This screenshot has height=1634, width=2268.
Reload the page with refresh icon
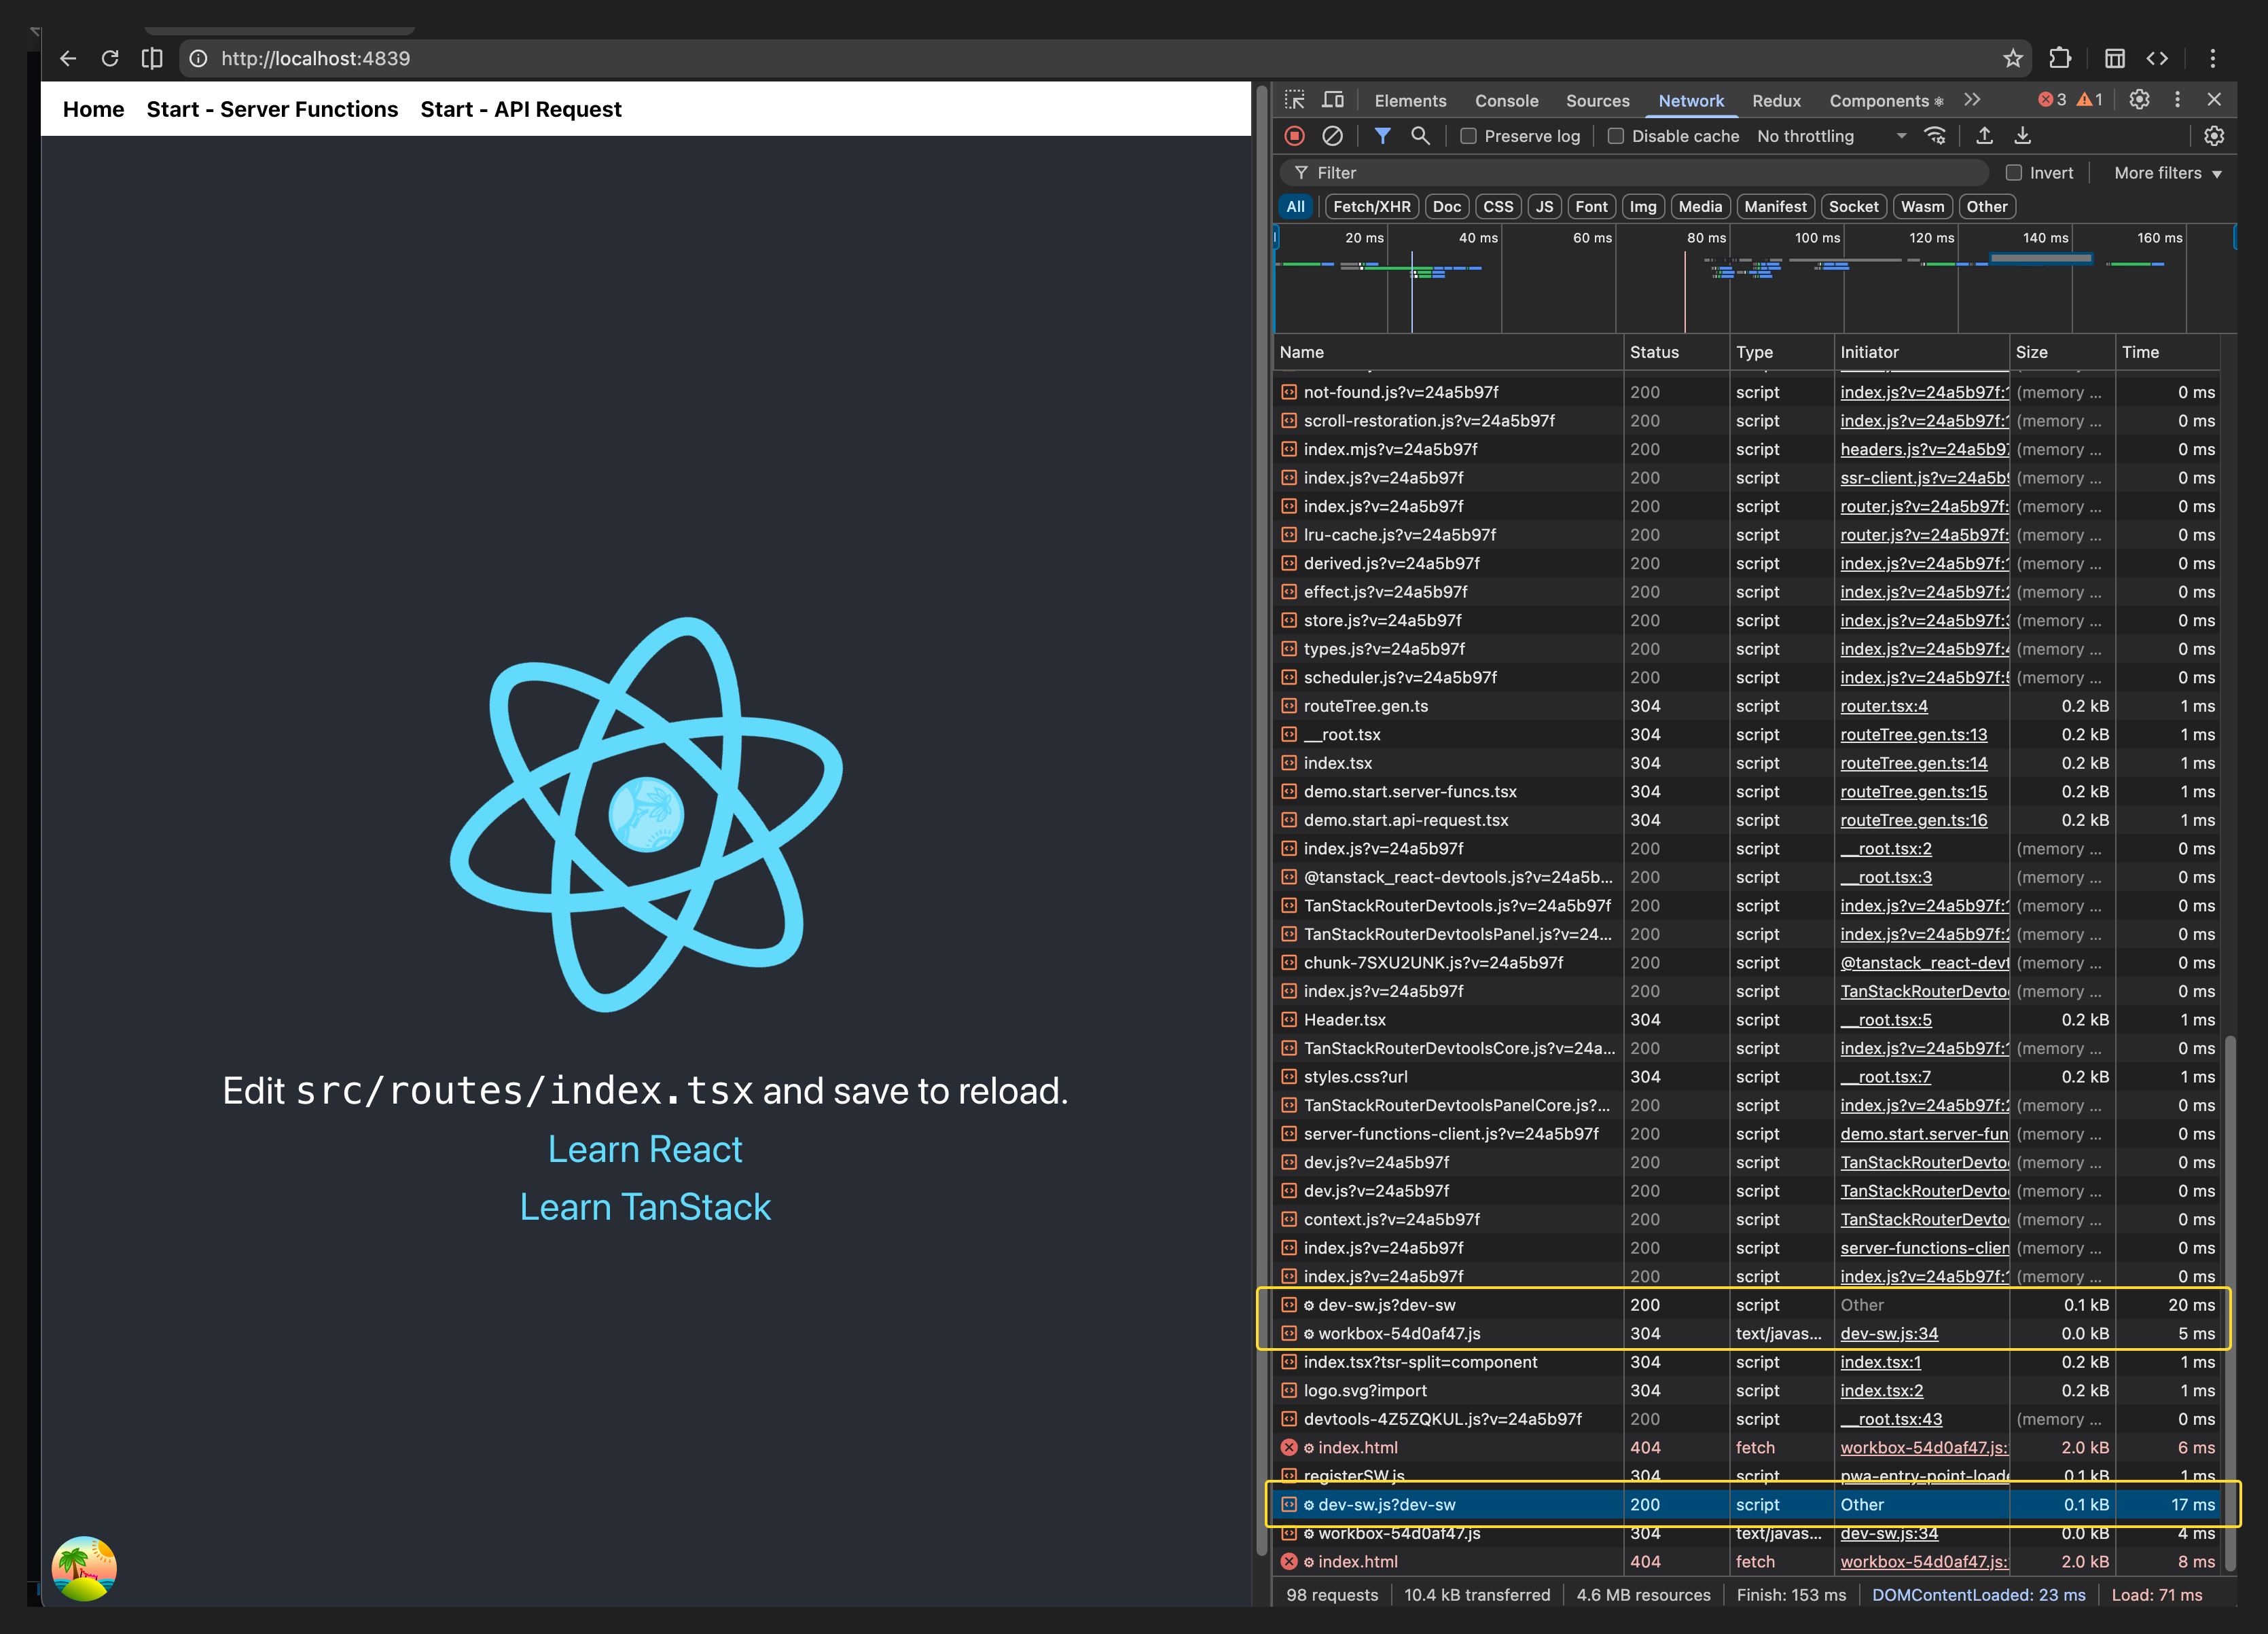tap(110, 58)
